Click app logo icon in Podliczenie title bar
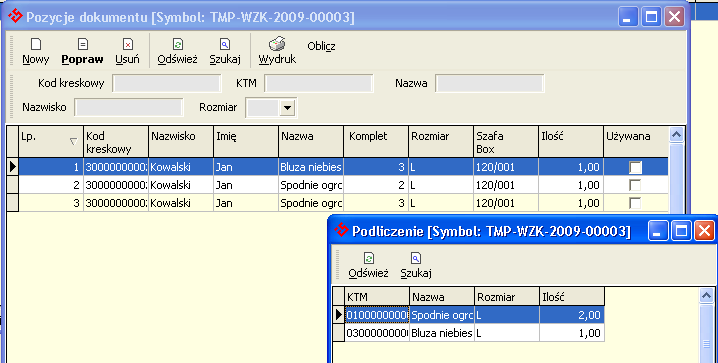 coord(341,230)
